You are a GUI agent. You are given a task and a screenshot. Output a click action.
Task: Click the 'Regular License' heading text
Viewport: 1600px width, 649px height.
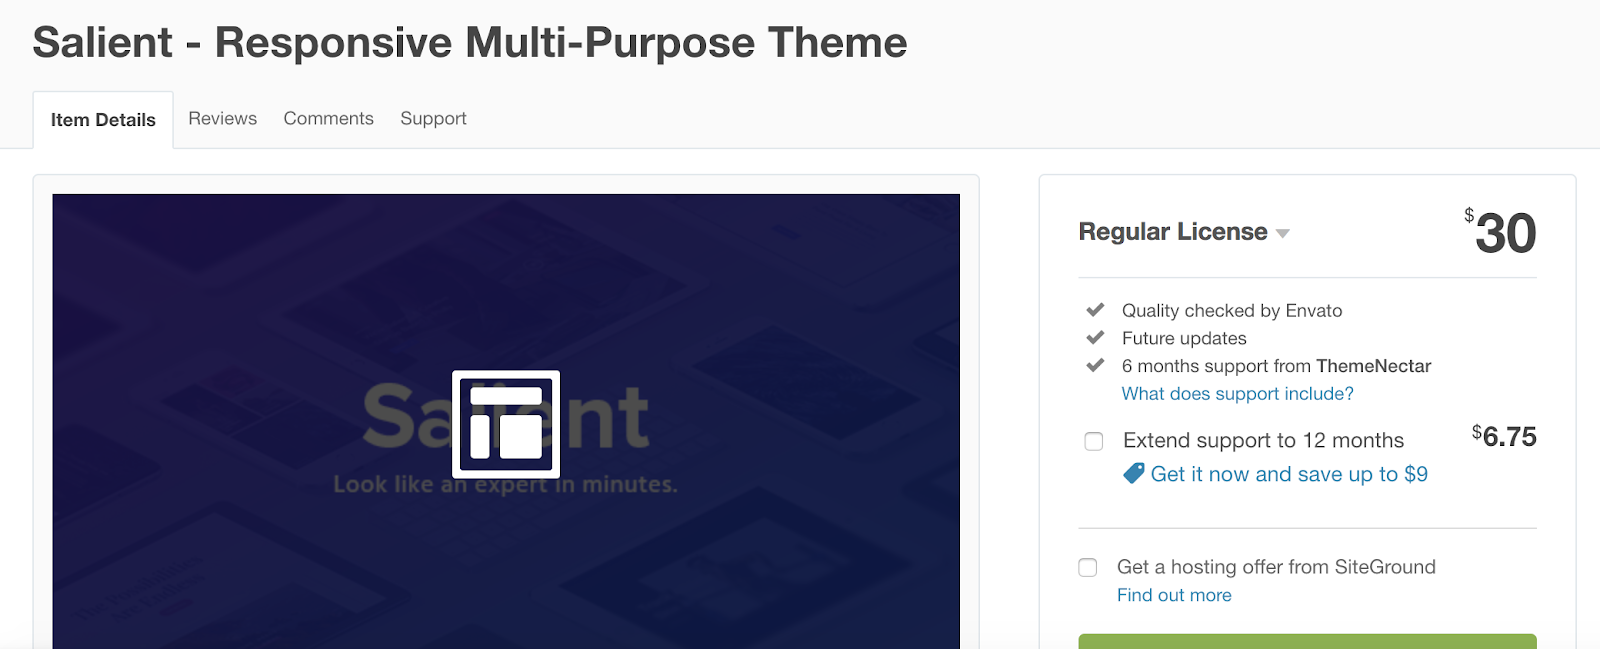(1173, 232)
